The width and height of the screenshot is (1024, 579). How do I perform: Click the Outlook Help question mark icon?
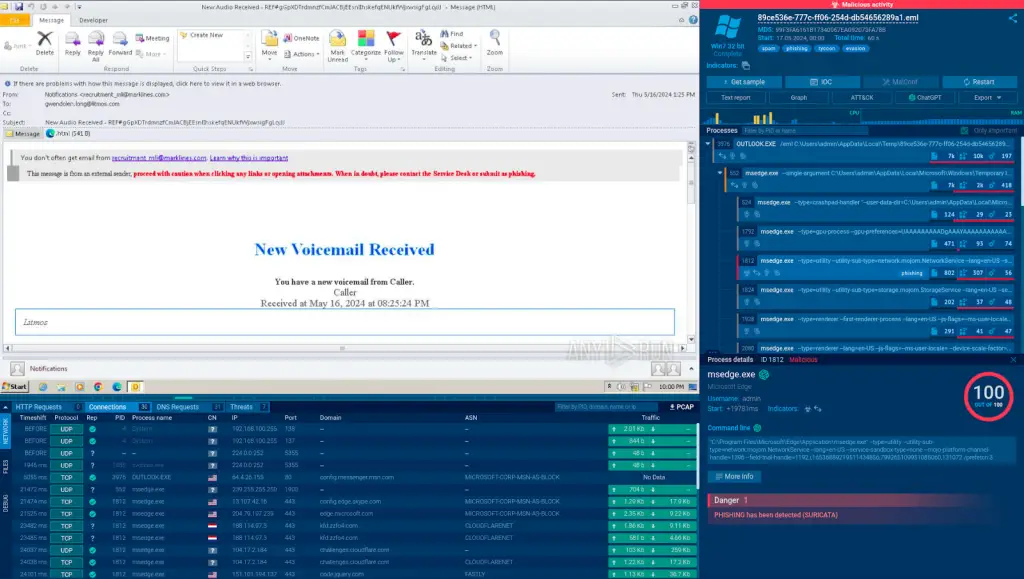tap(693, 20)
